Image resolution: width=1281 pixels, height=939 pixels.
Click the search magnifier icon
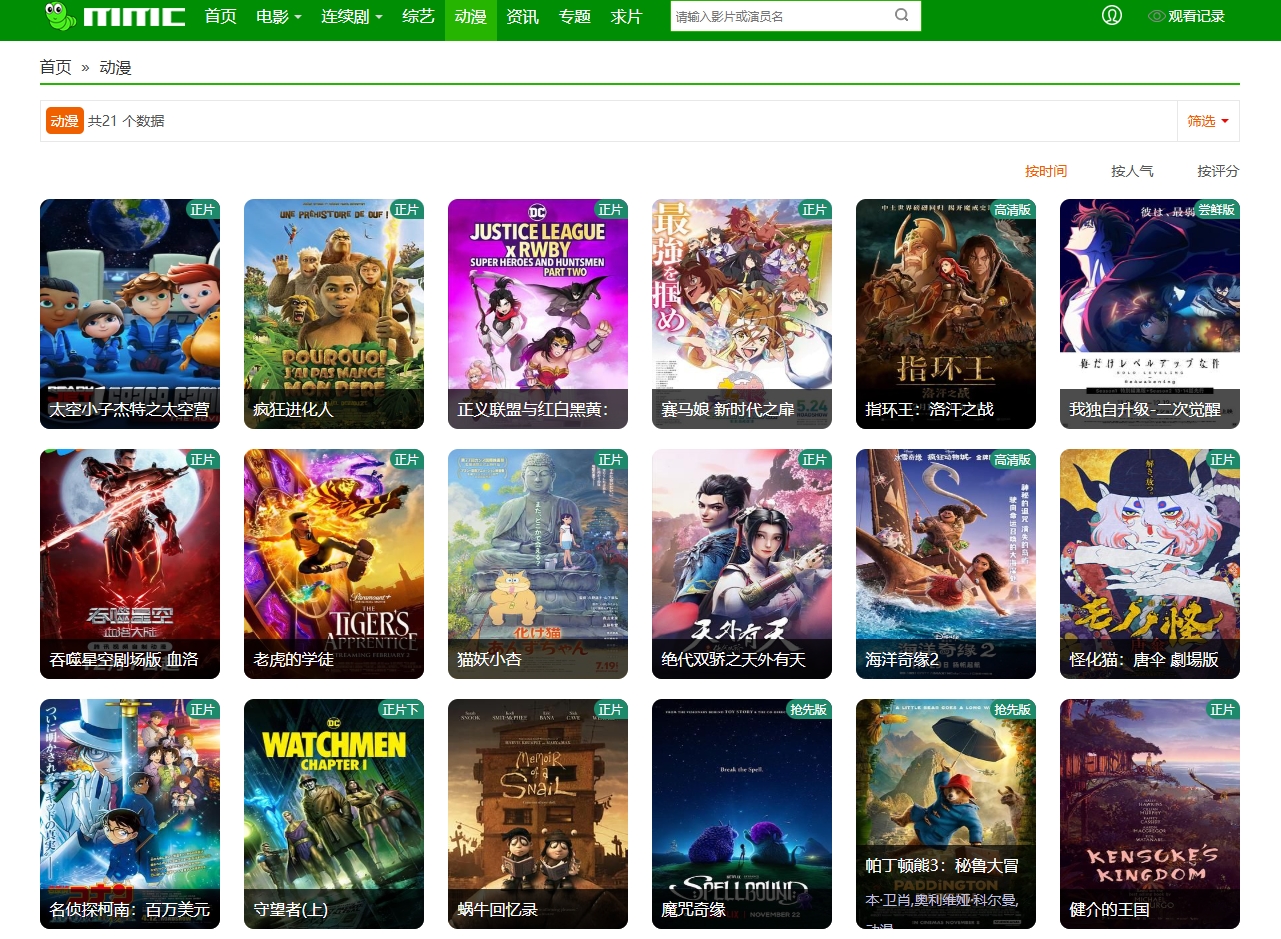901,16
